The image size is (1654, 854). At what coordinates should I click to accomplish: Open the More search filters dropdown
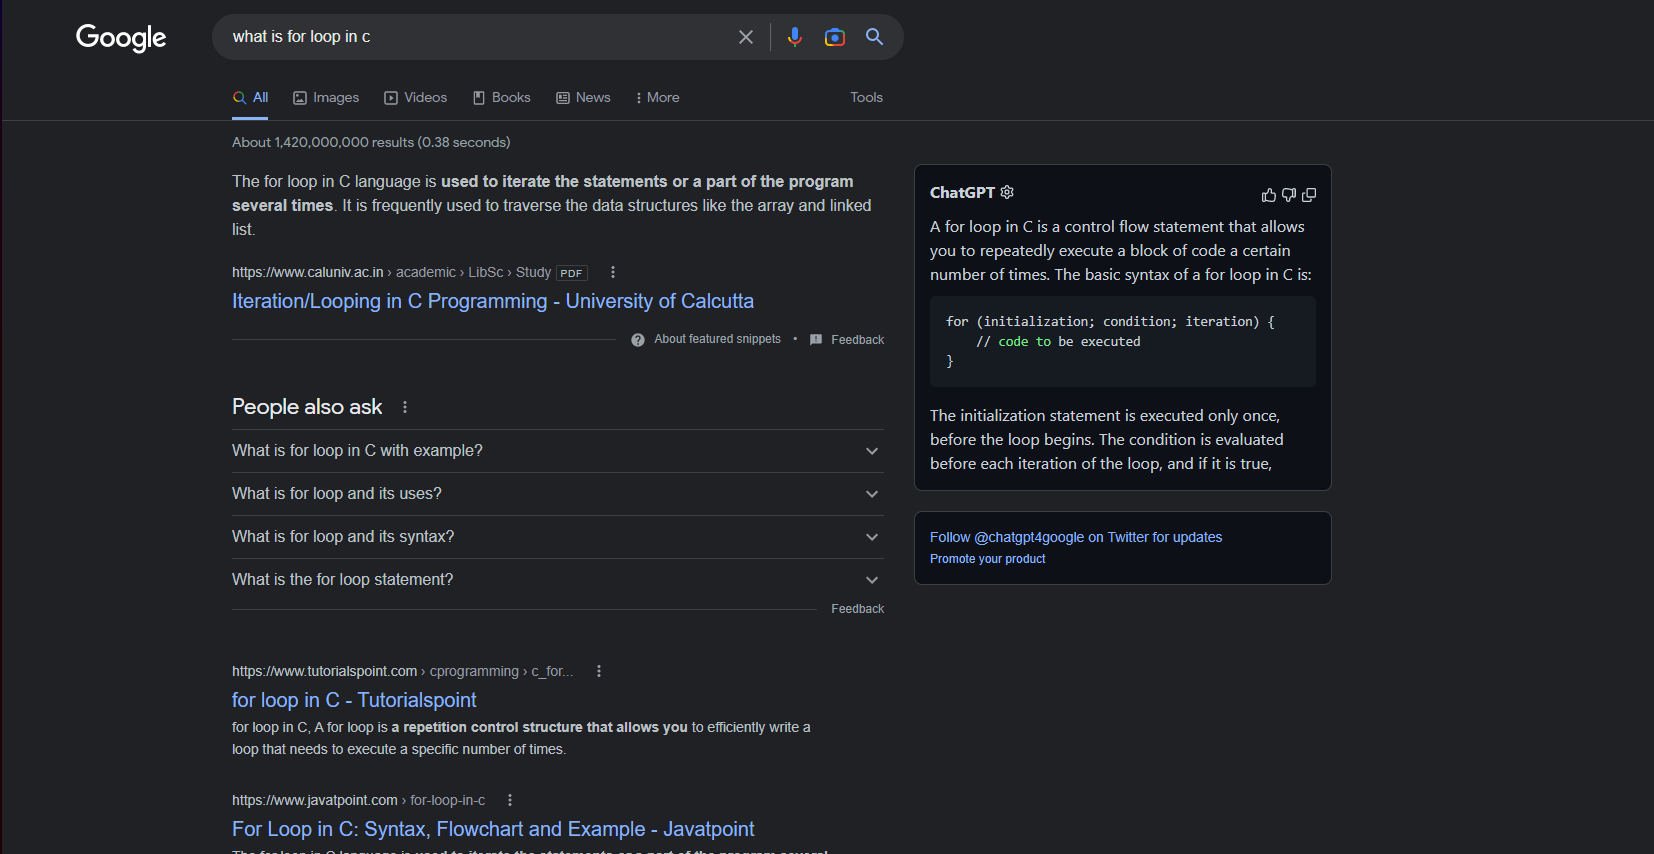coord(657,97)
